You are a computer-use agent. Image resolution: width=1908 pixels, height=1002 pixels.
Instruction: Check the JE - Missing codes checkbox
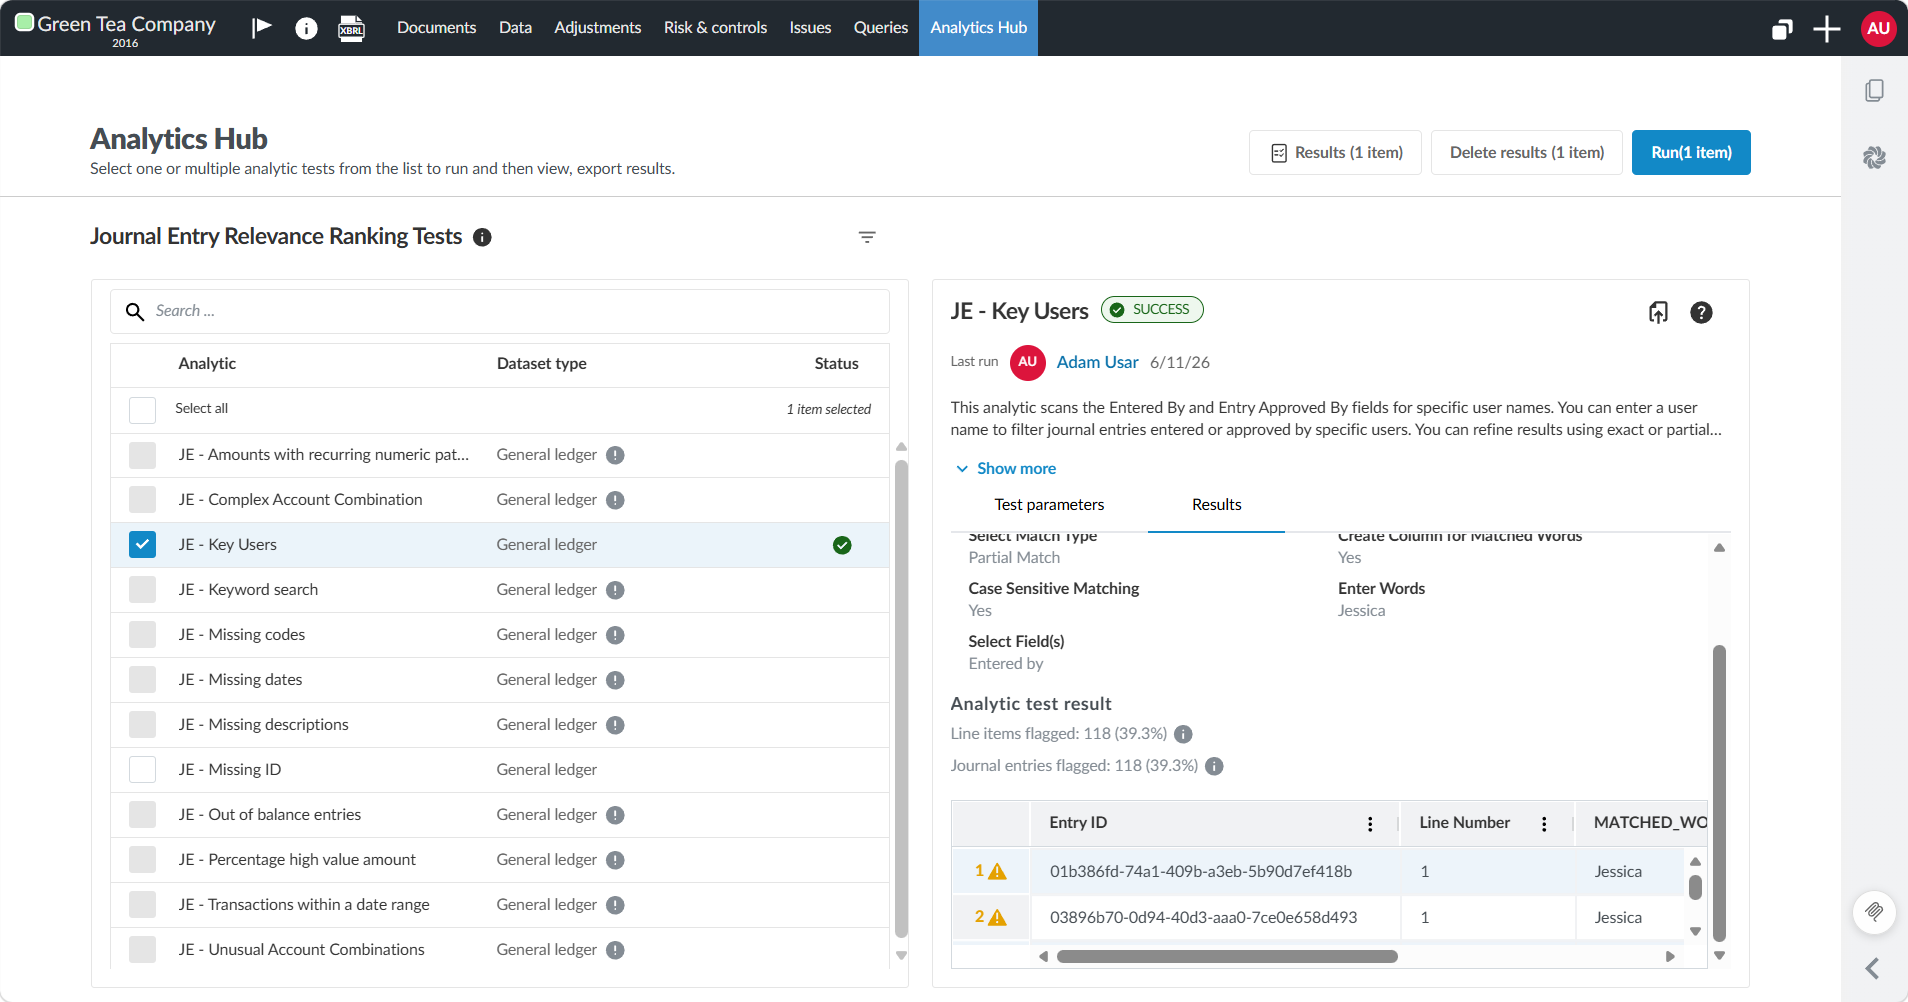142,635
